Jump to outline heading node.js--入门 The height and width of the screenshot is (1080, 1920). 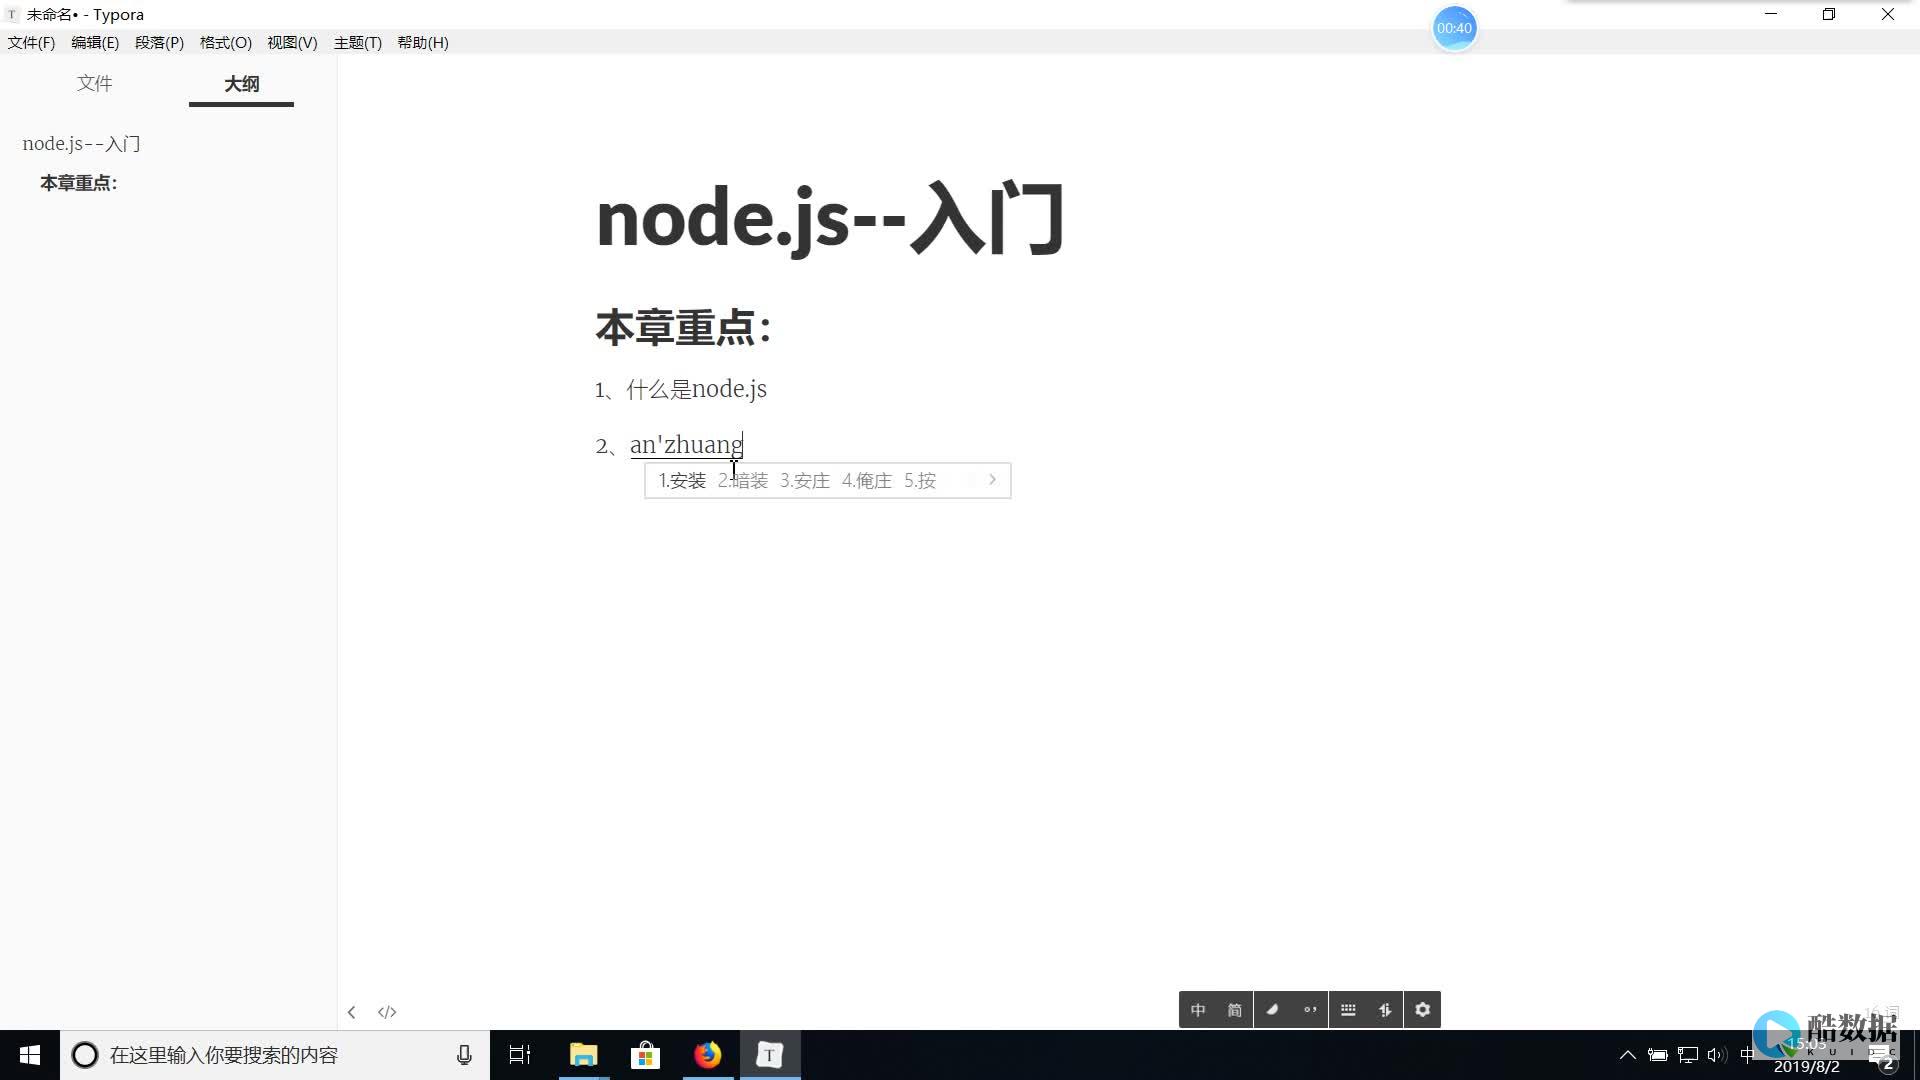[x=81, y=143]
